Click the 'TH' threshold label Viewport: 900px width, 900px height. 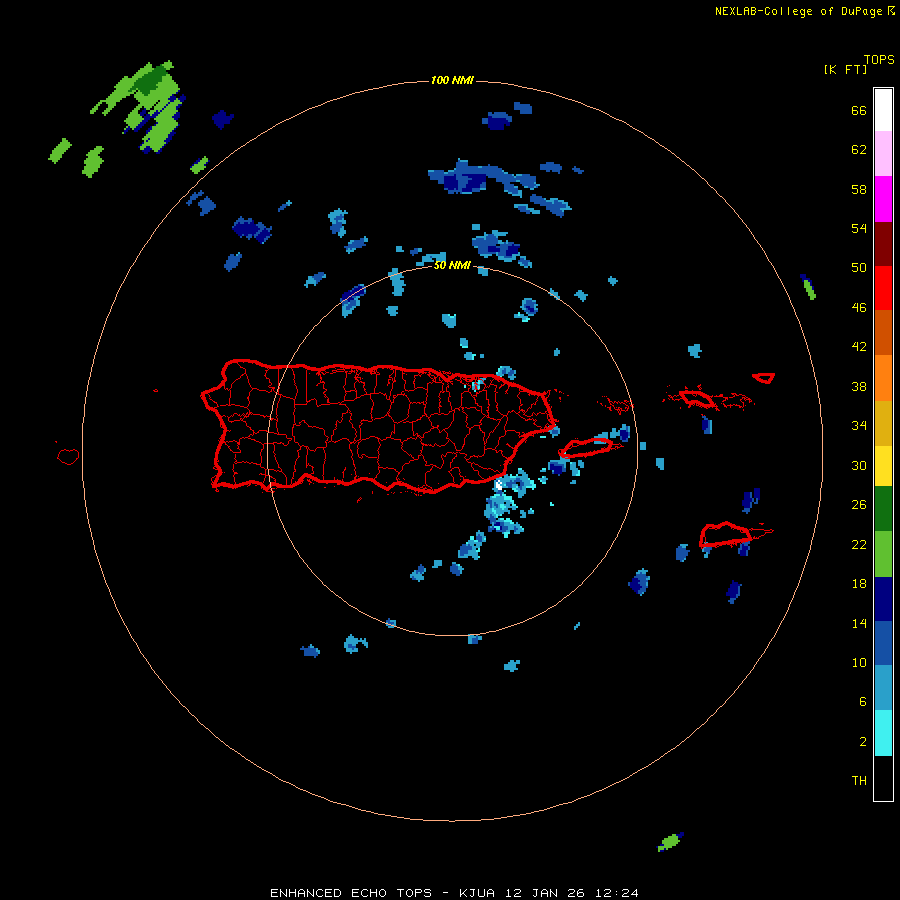coord(859,781)
